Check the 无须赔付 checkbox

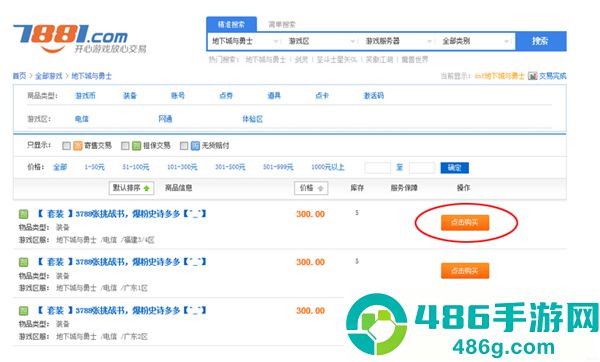pyautogui.click(x=184, y=146)
